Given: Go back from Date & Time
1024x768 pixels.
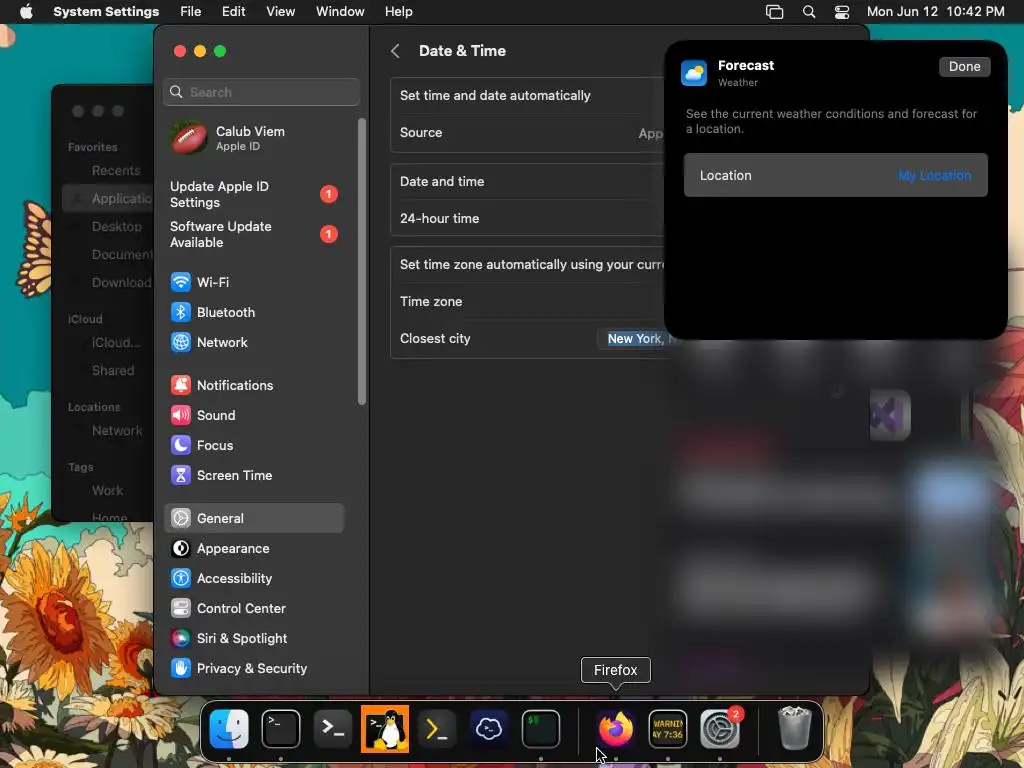Looking at the screenshot, I should (x=395, y=51).
